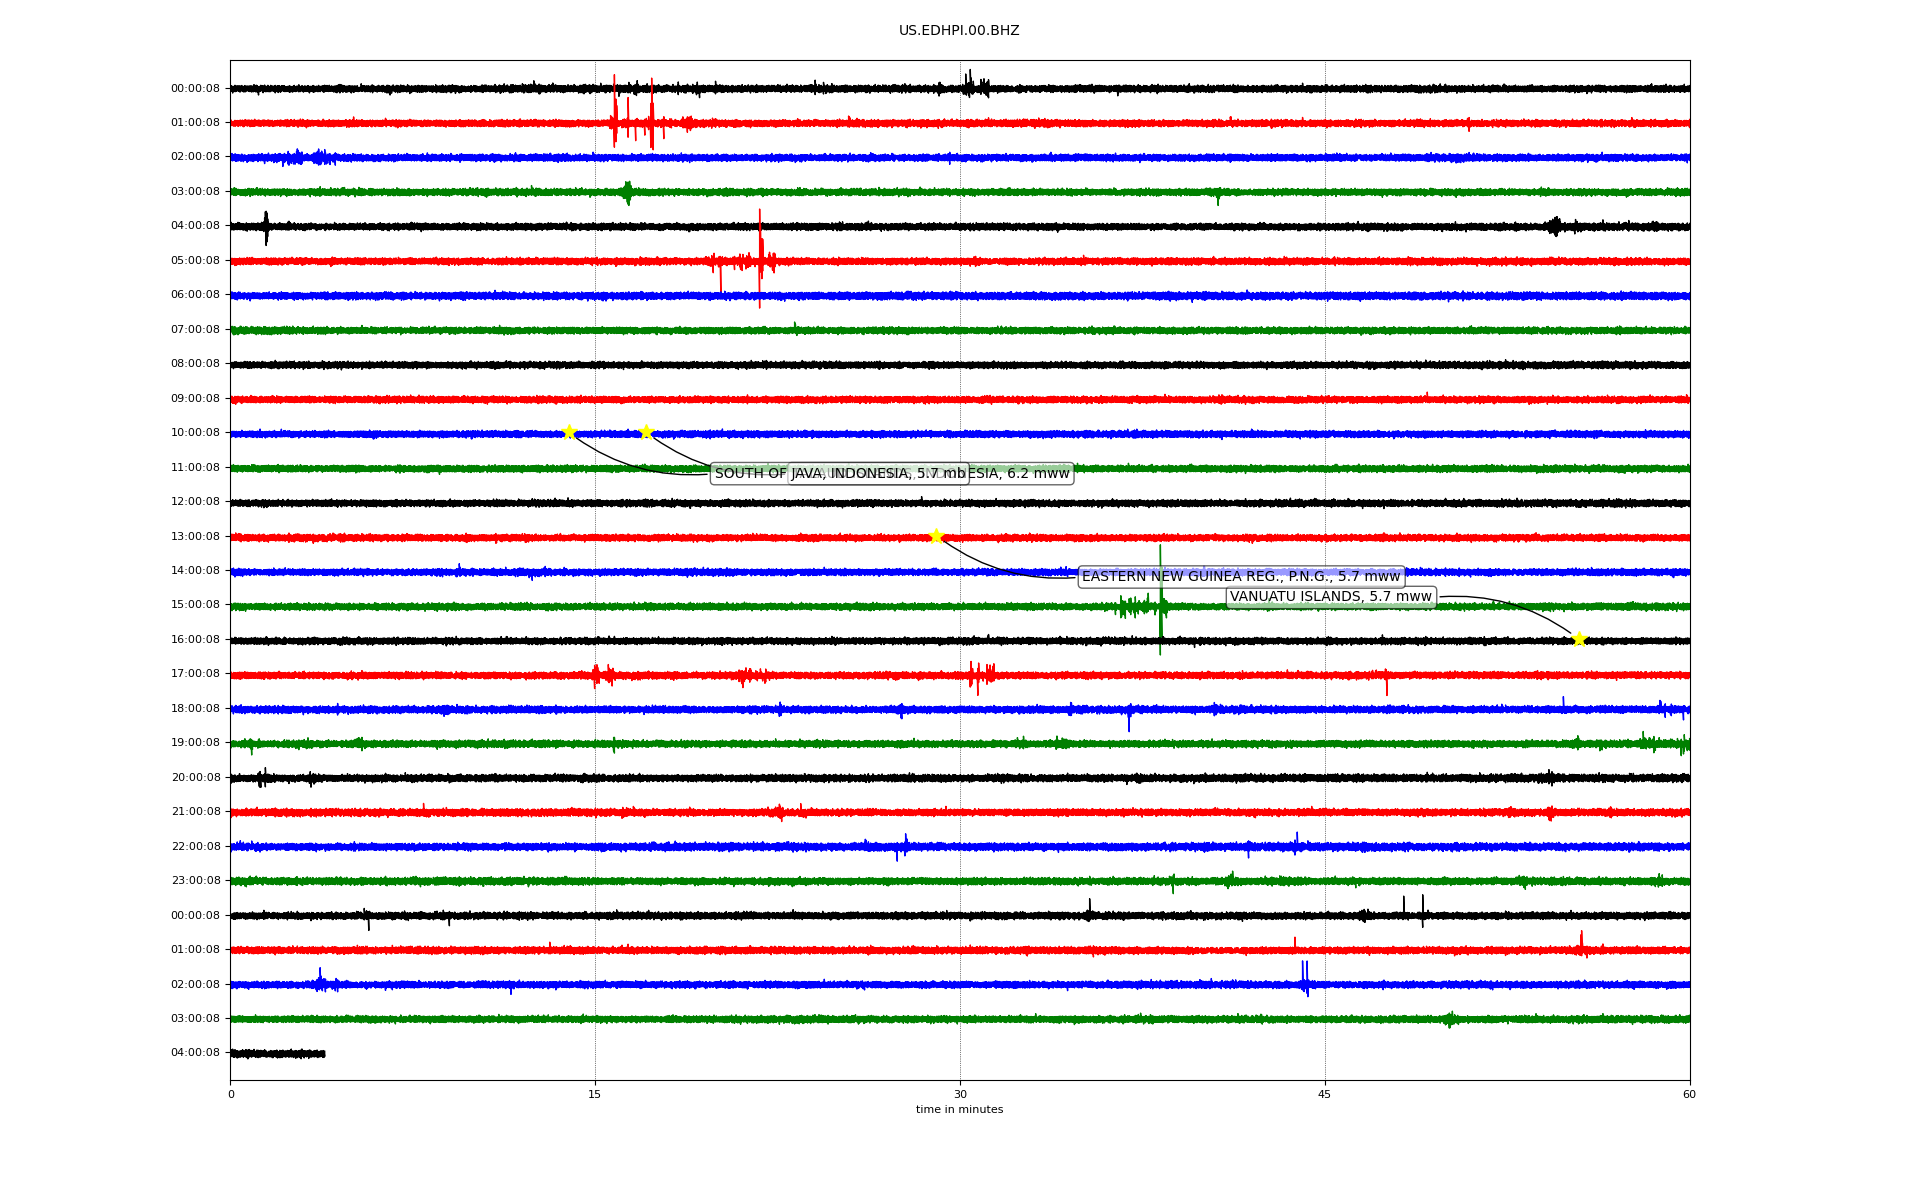This screenshot has width=1920, height=1200.
Task: Click the x-axis tick label 0
Action: (231, 1094)
